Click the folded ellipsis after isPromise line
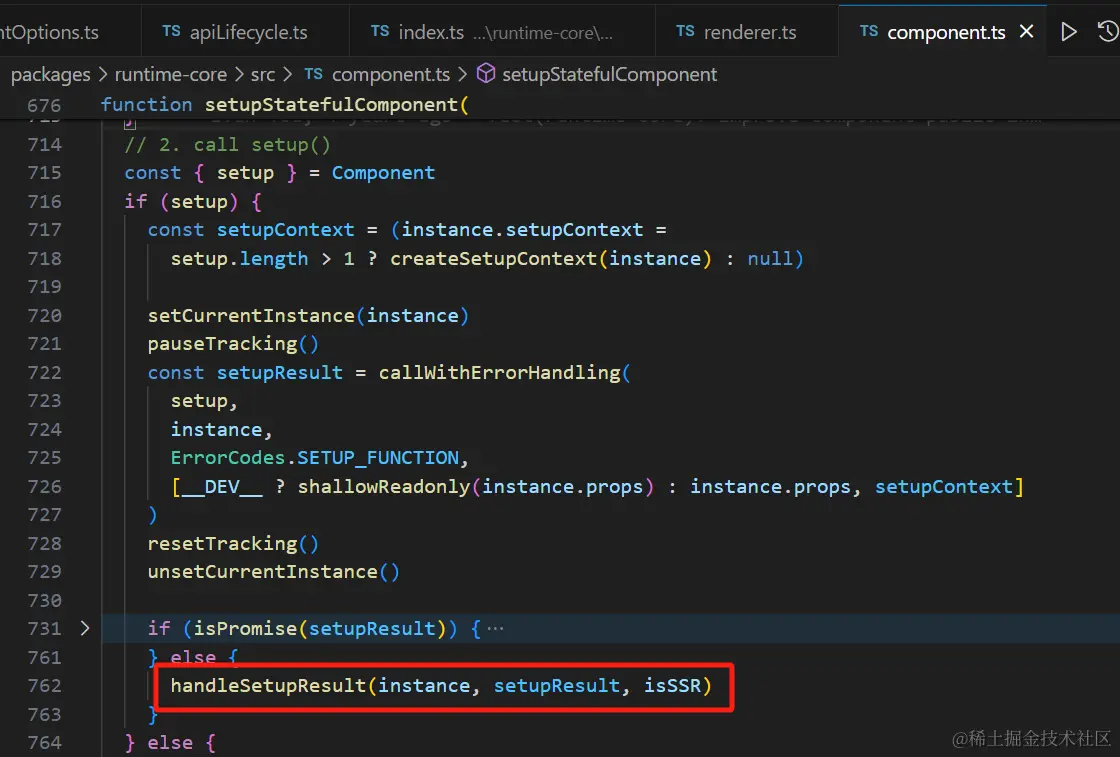1120x757 pixels. click(495, 628)
